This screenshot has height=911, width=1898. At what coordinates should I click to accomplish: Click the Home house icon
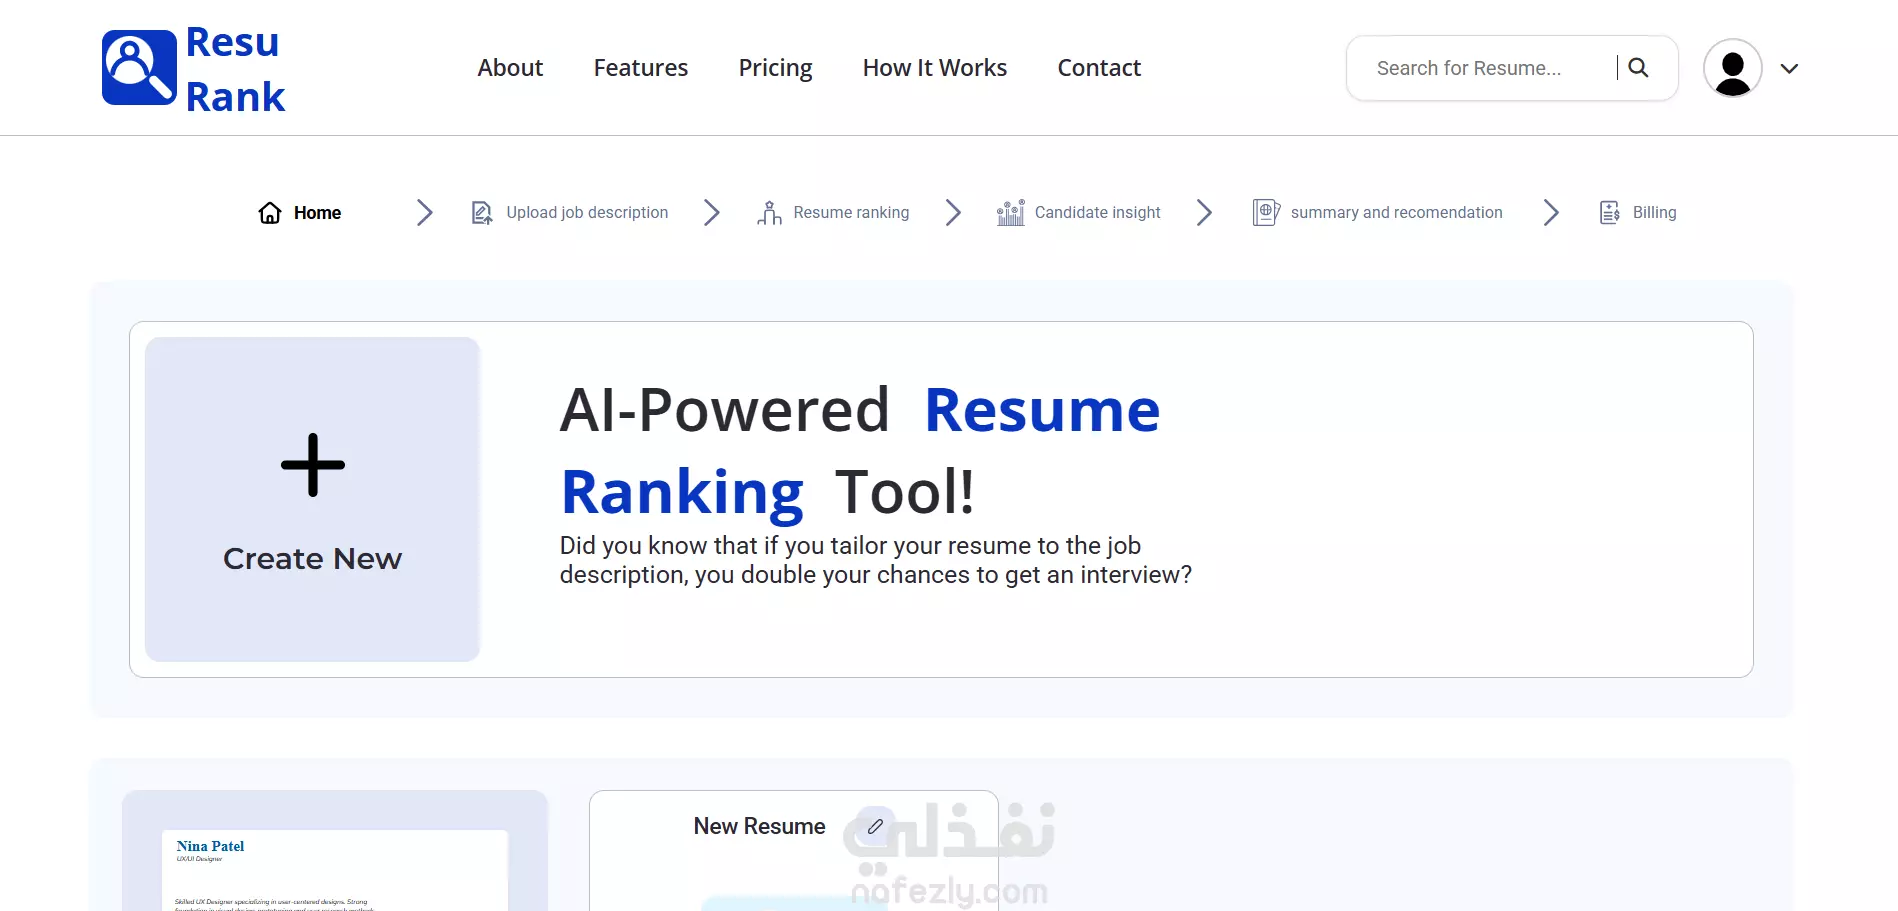point(270,212)
